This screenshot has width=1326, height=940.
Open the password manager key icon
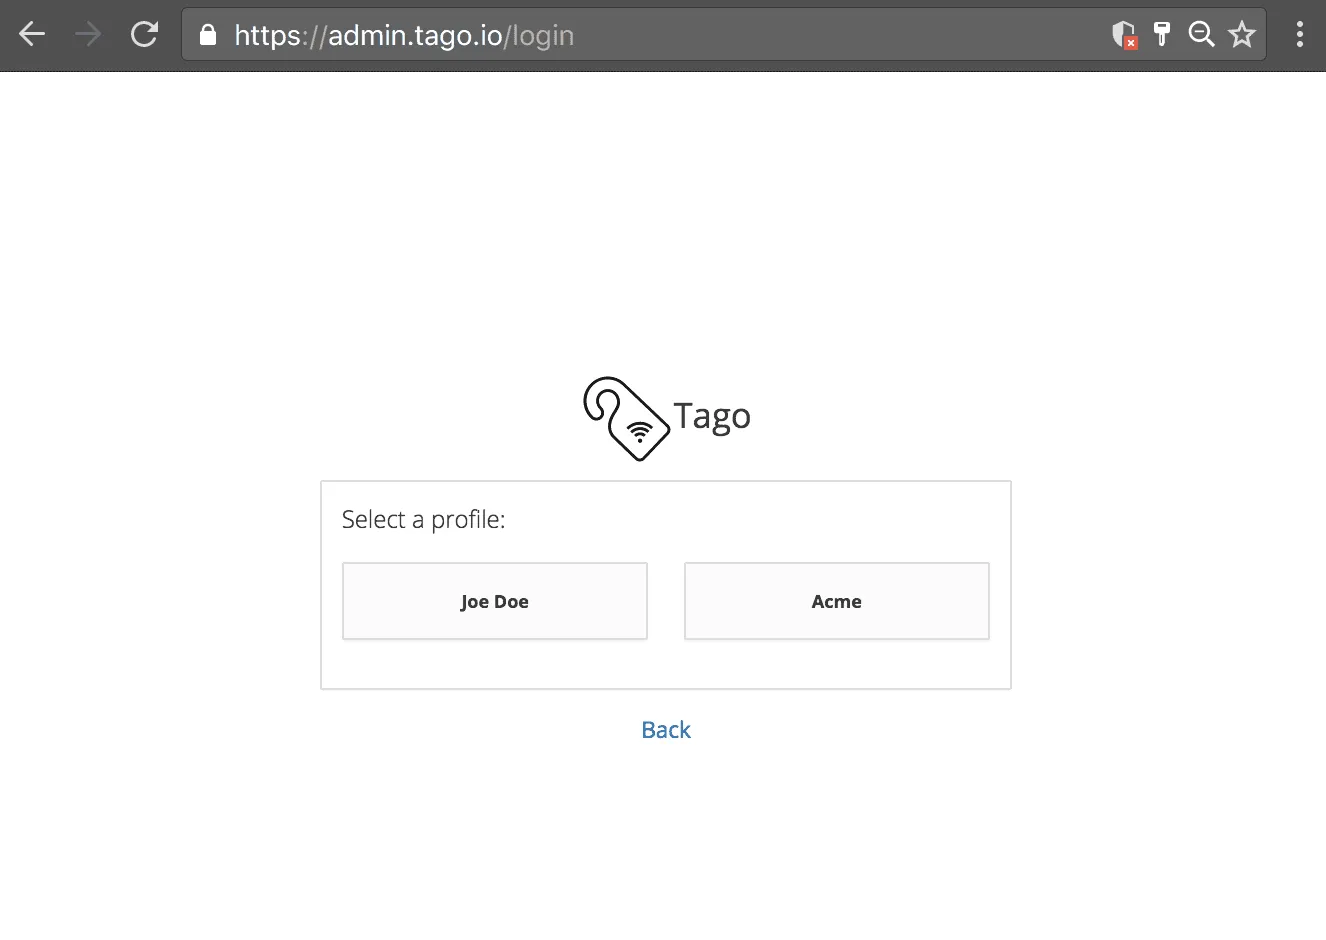pos(1161,34)
